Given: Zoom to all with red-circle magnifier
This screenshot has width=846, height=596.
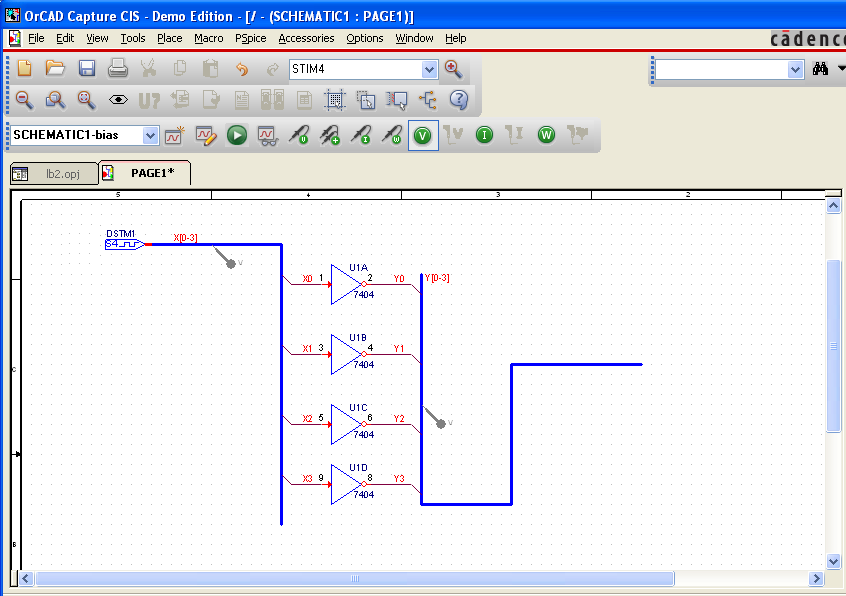Looking at the screenshot, I should (x=86, y=100).
